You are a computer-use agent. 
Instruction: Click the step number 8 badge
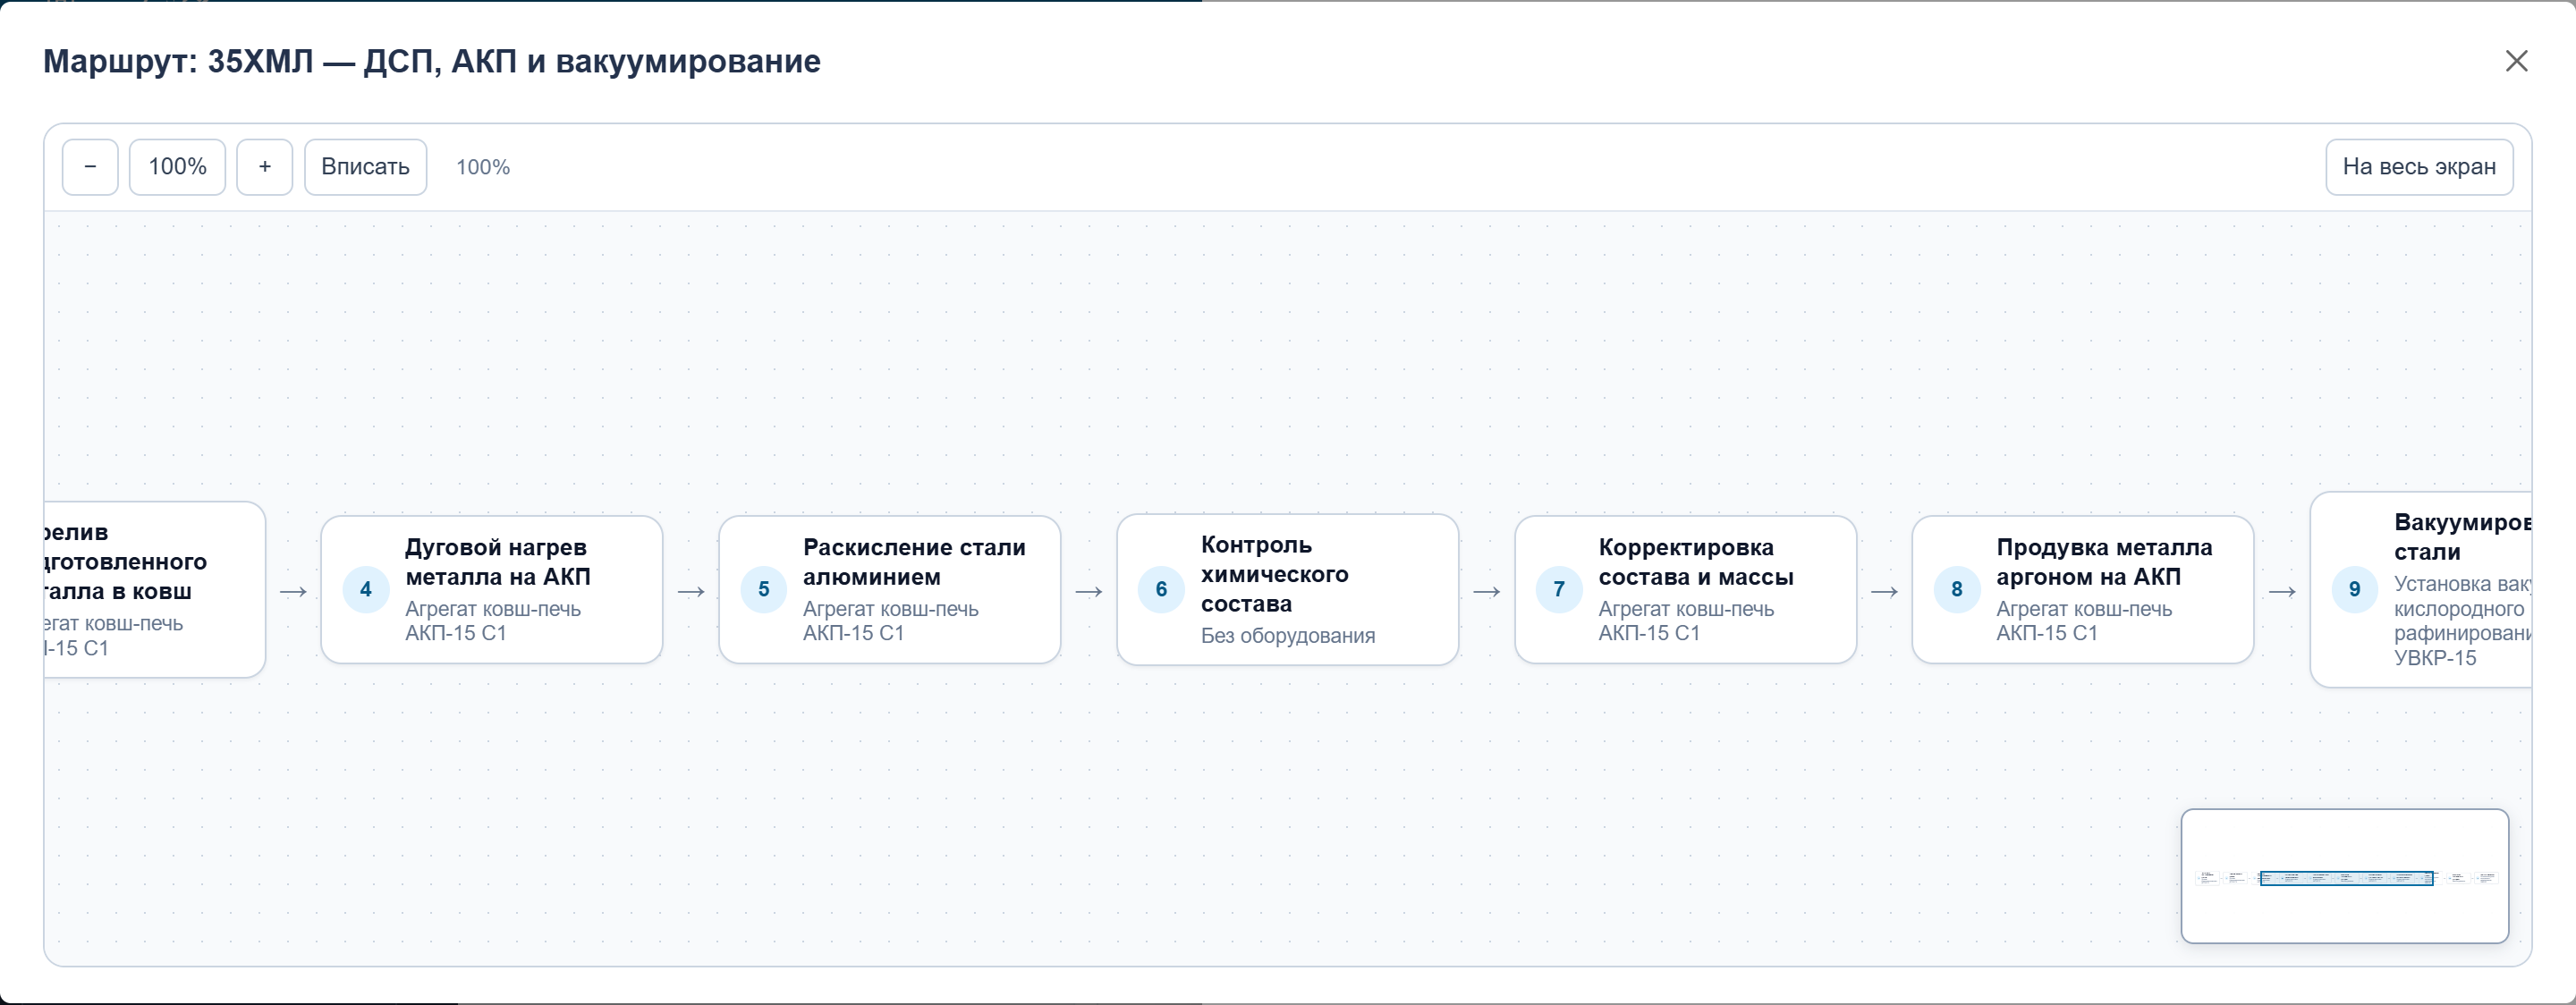point(1957,589)
